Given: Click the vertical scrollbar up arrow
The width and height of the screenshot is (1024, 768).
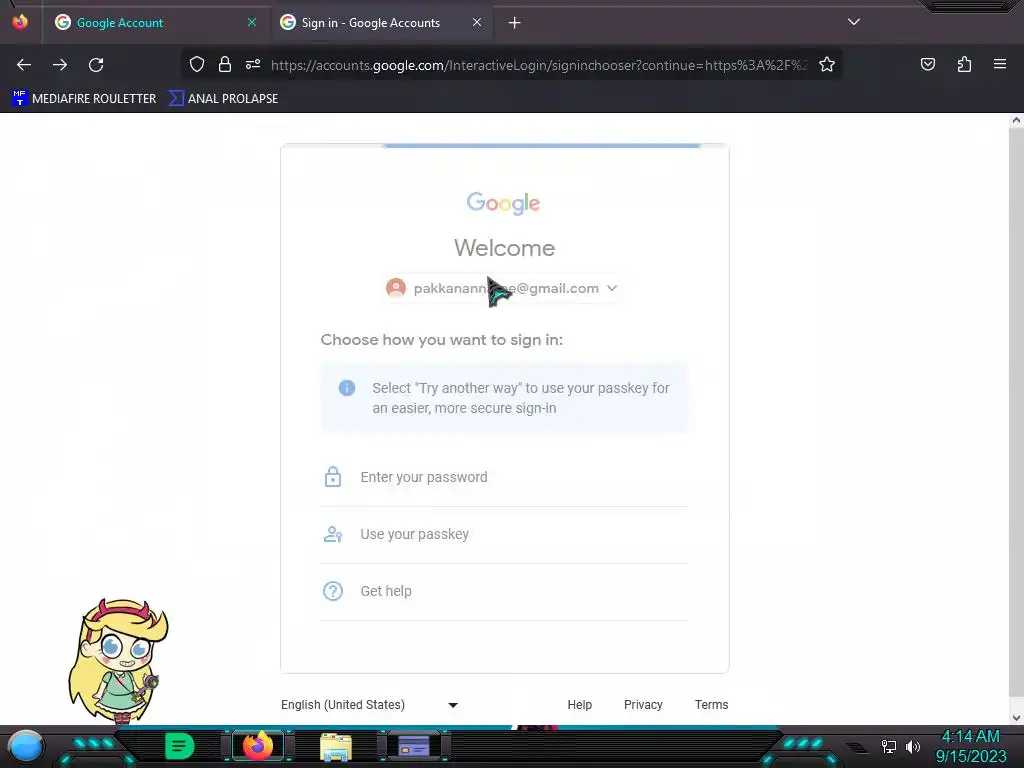Looking at the screenshot, I should [1016, 120].
